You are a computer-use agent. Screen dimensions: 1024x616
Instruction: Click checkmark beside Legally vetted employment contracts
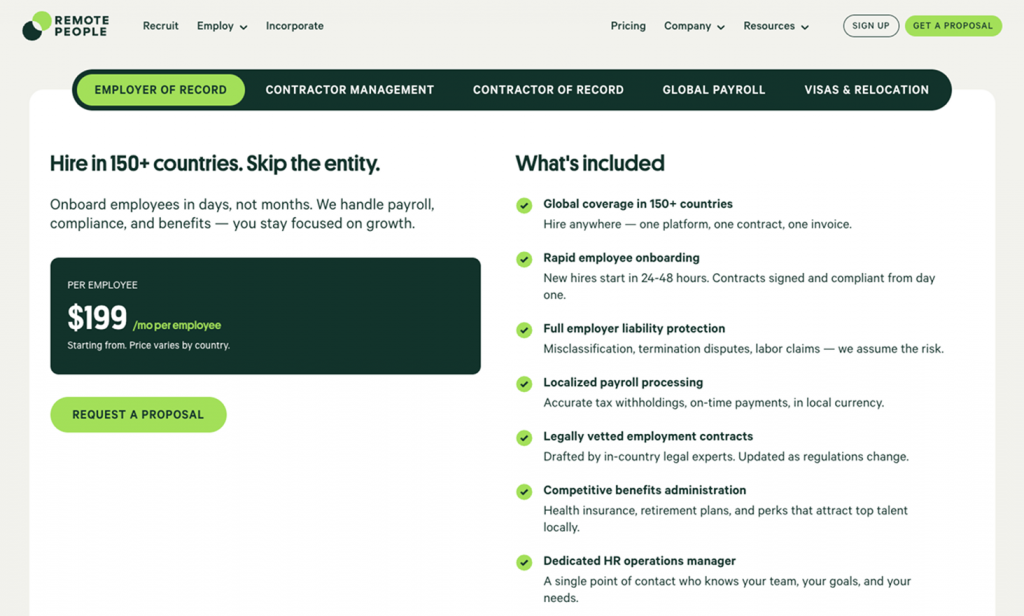[524, 438]
